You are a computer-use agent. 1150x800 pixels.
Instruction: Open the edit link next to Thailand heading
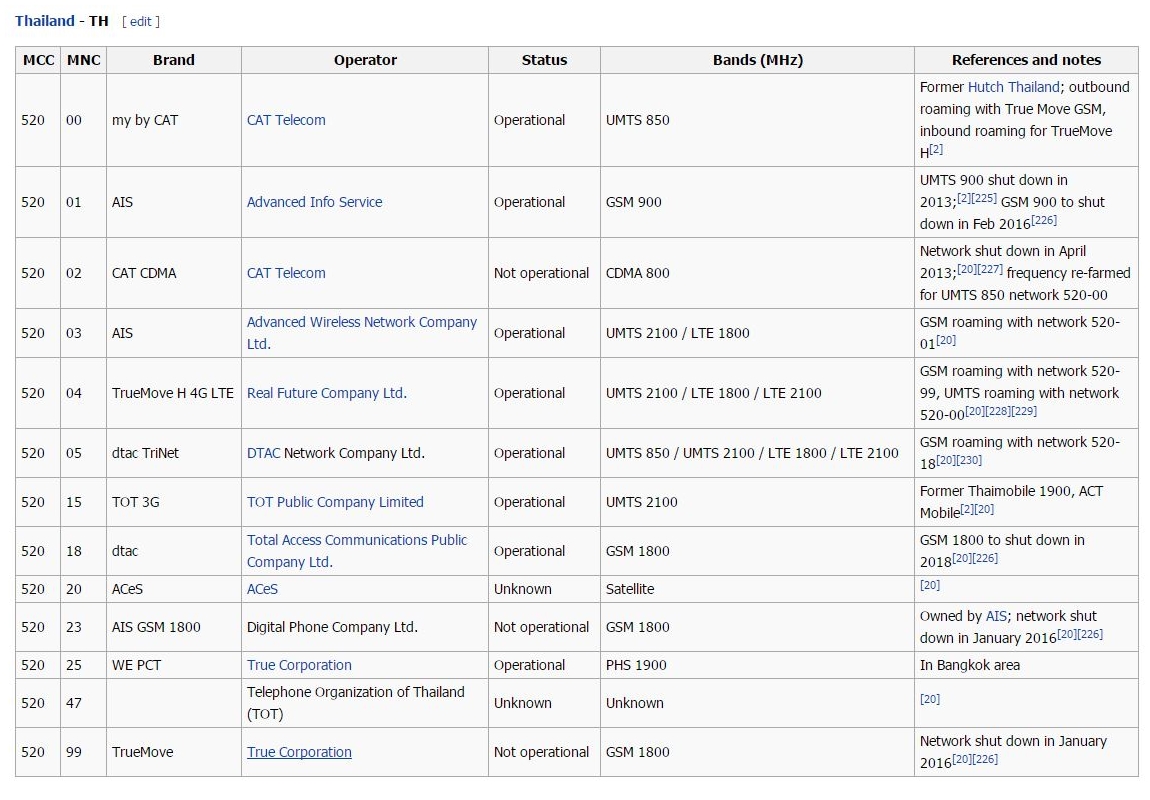coord(139,20)
